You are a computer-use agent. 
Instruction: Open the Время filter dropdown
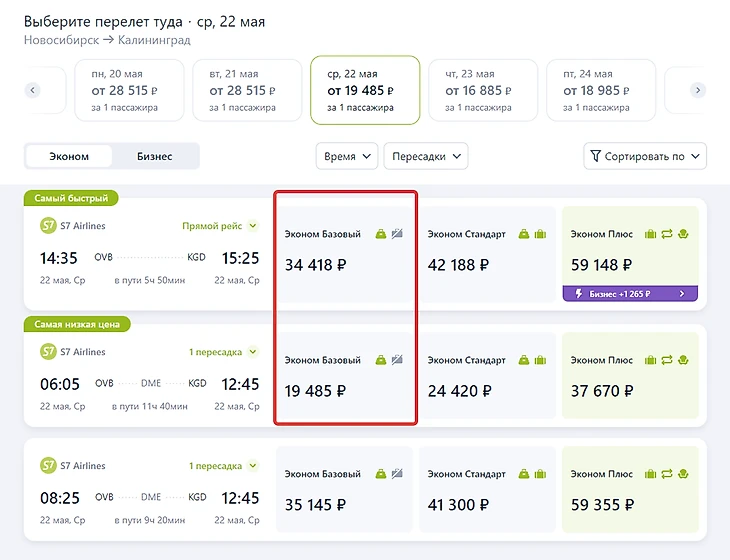346,156
